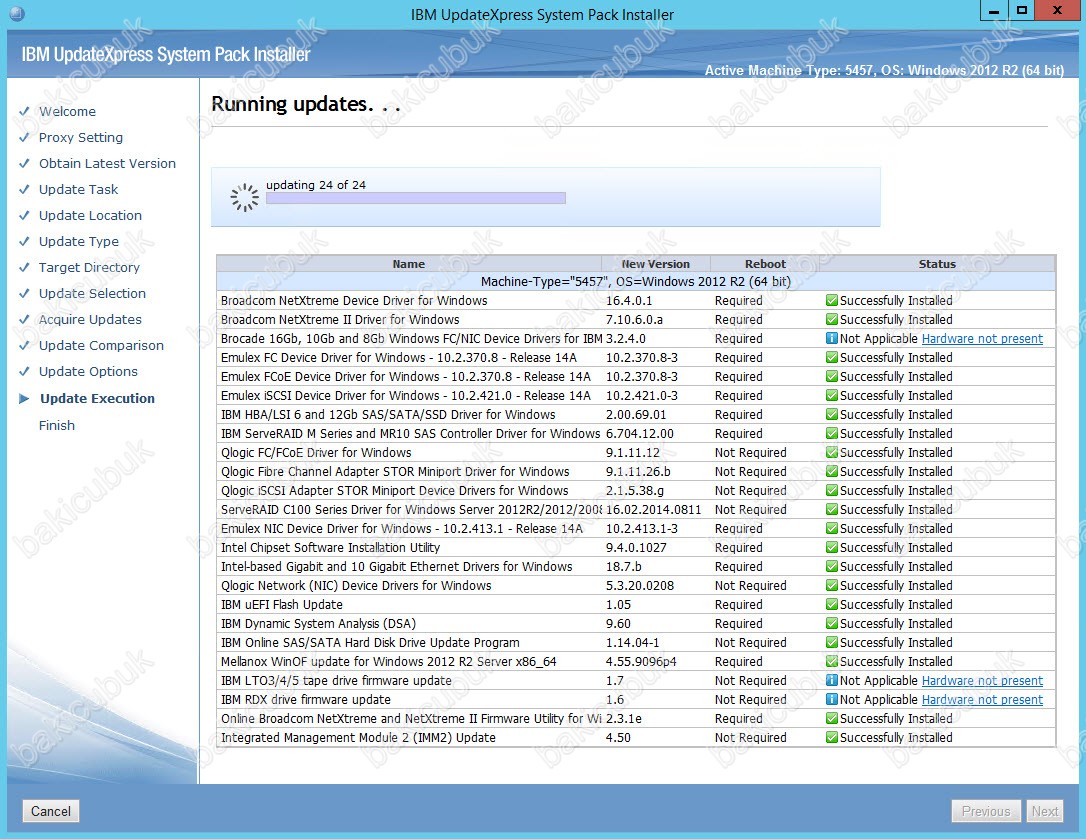Image resolution: width=1086 pixels, height=839 pixels.
Task: Select IBM Online SAS/SATA Hard Disk Drive Update Program
Action: click(370, 643)
